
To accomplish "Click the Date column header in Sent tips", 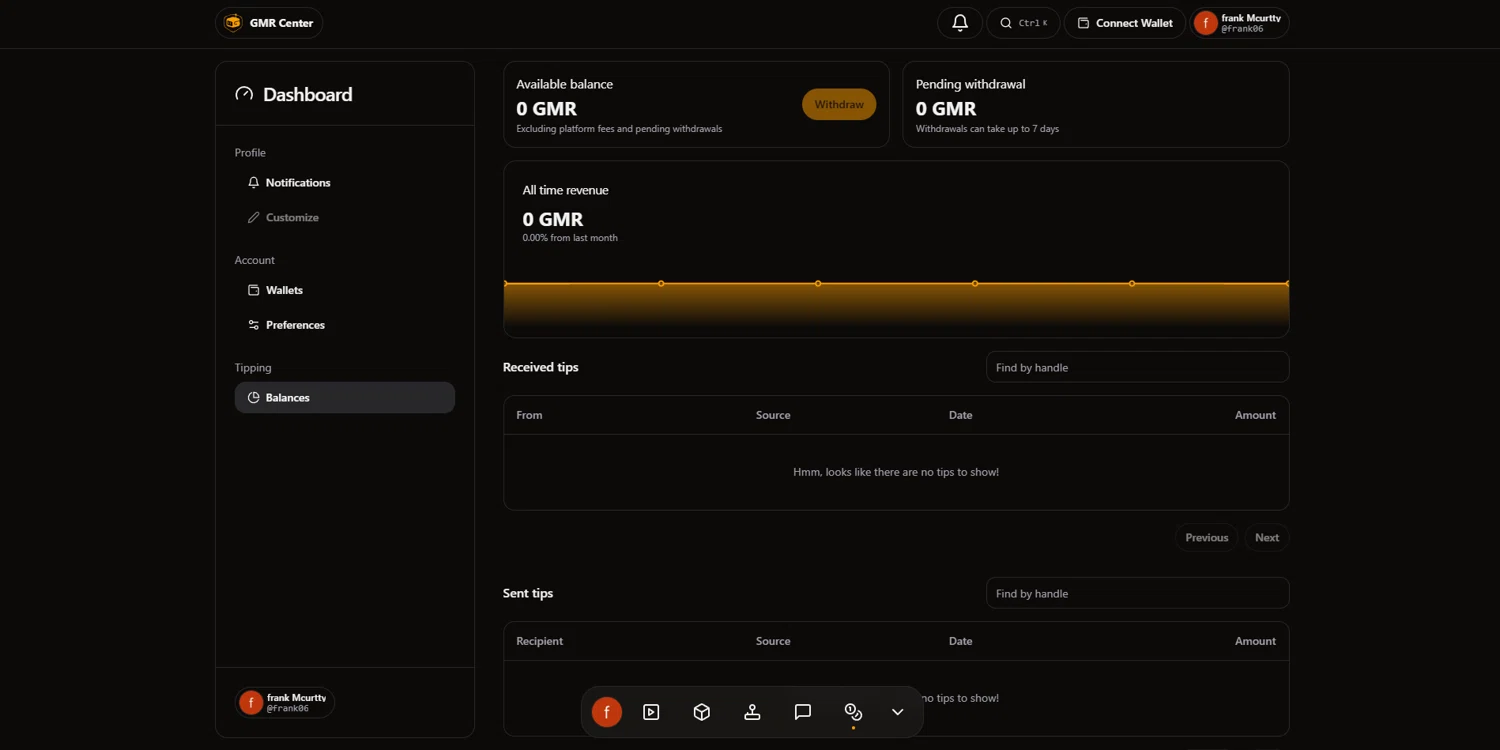I will pyautogui.click(x=960, y=641).
